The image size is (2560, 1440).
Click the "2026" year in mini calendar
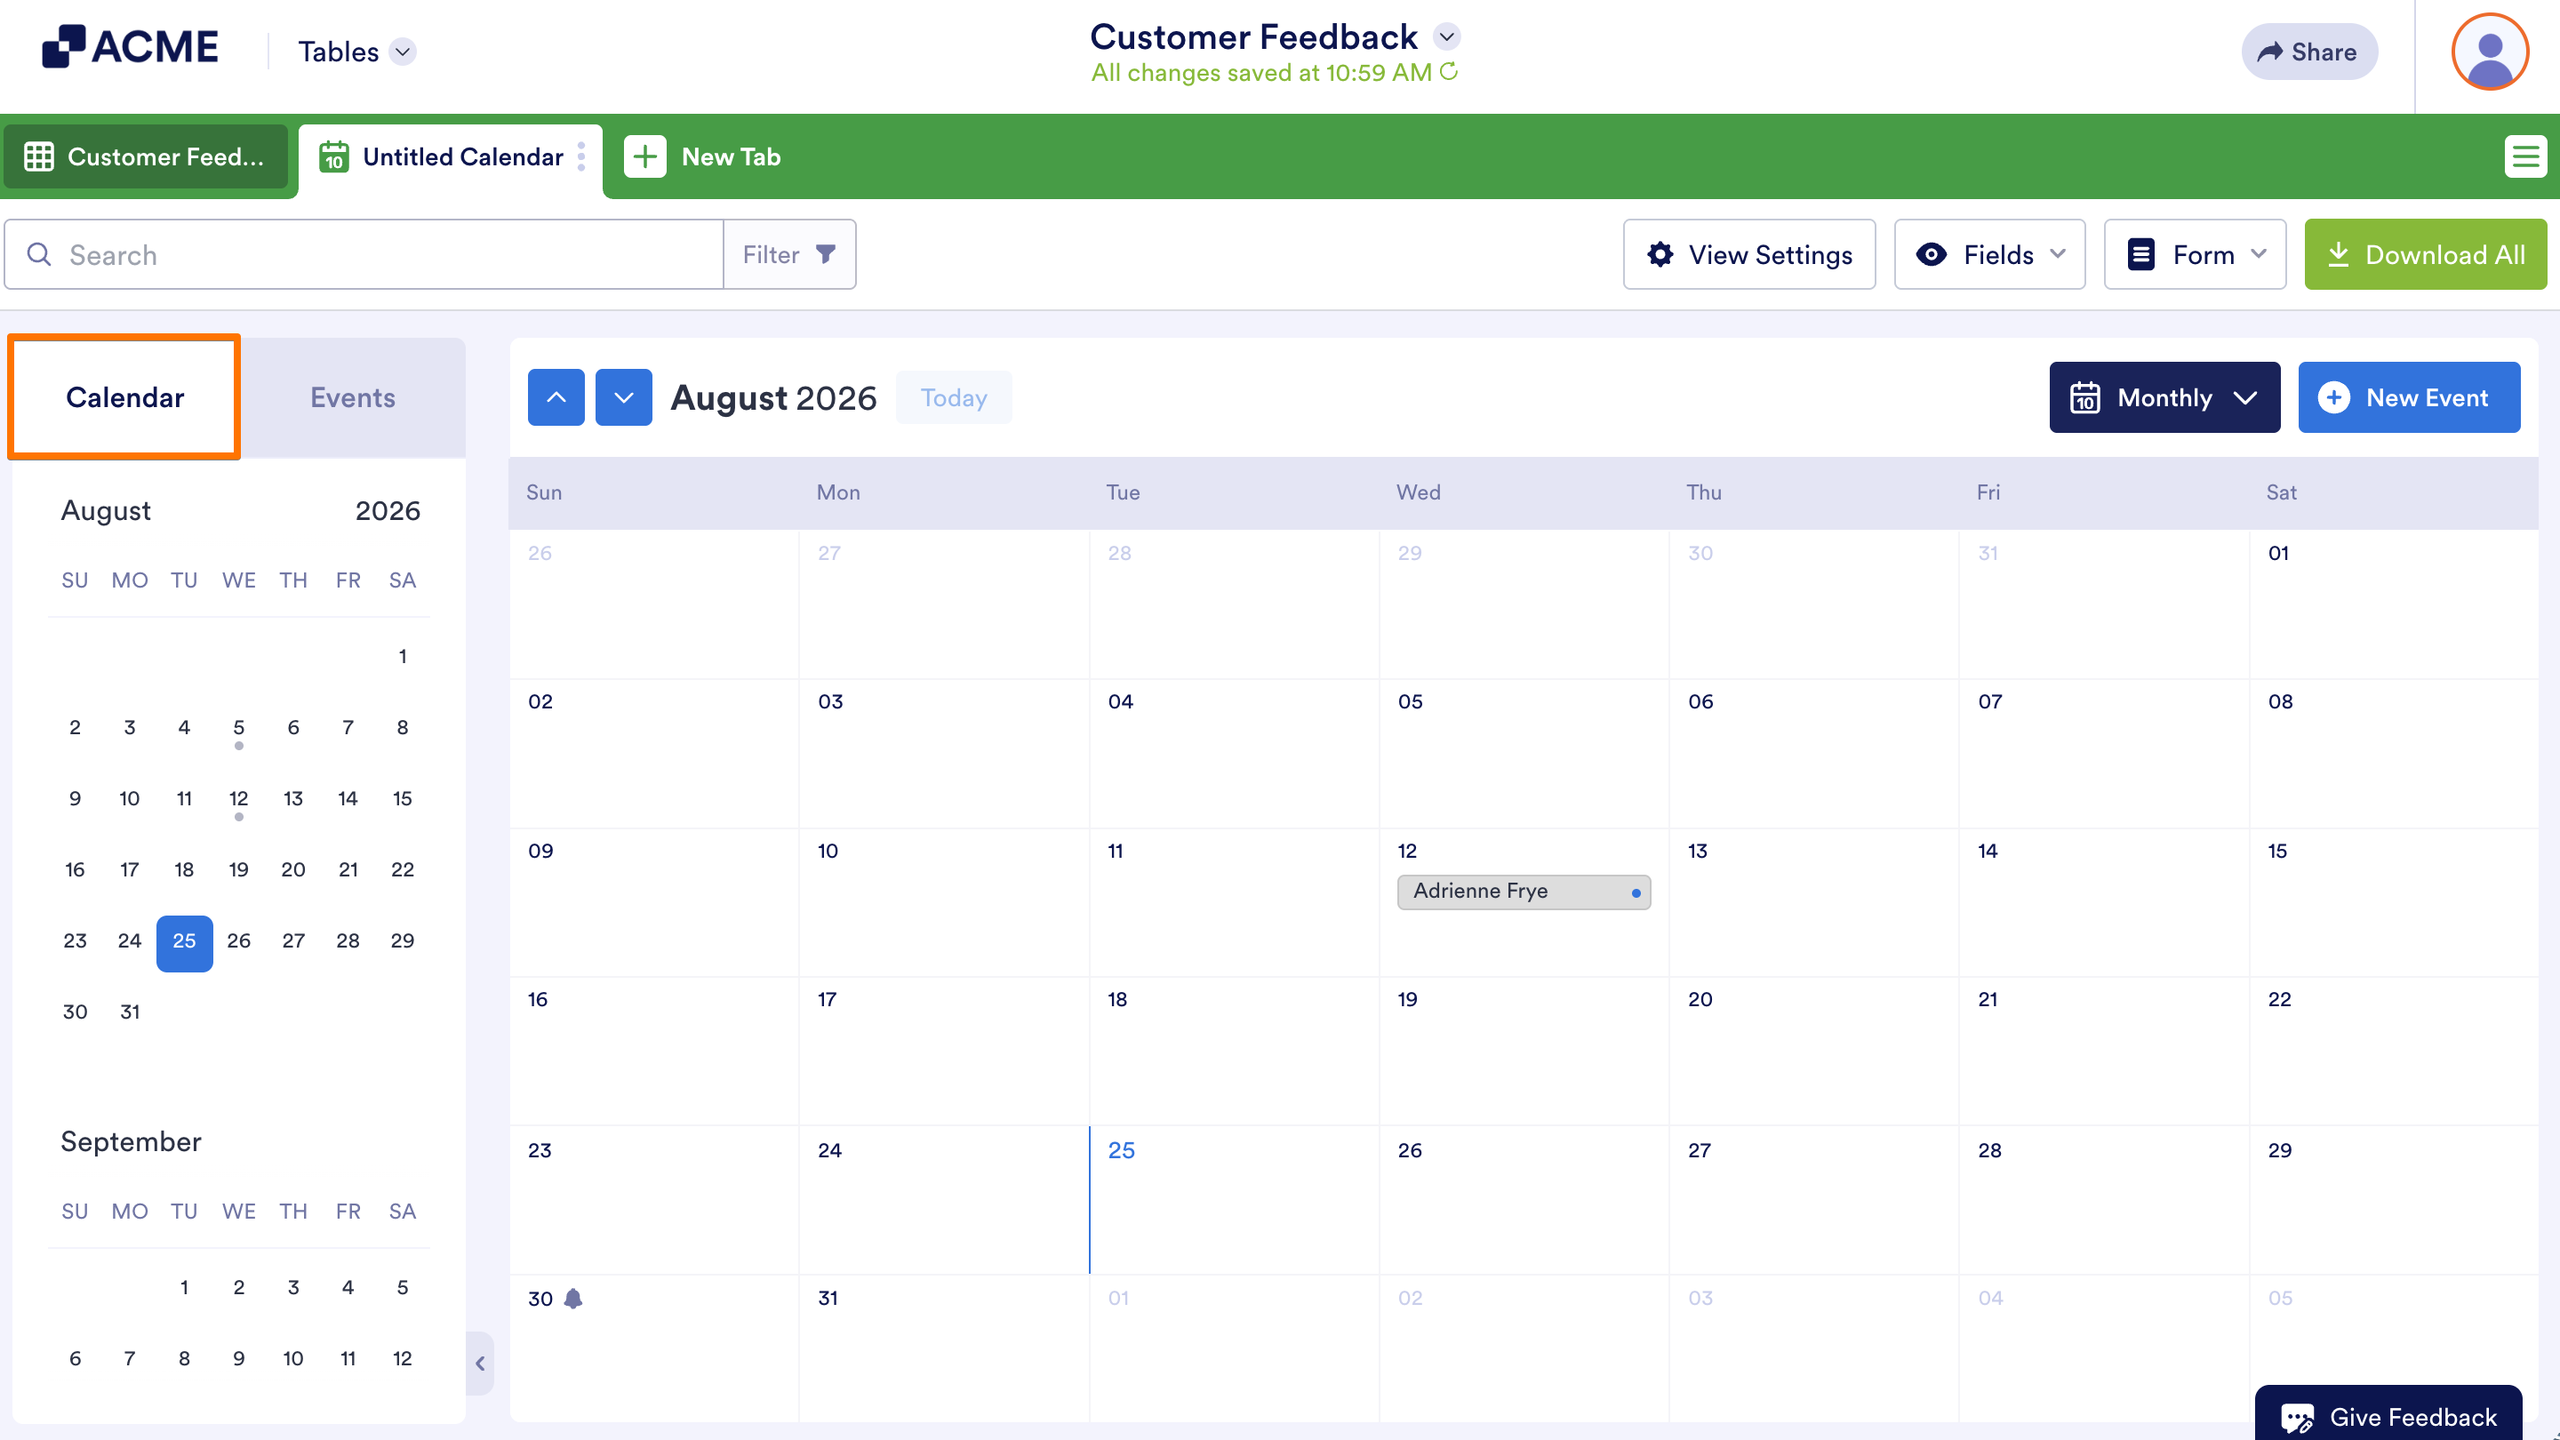pyautogui.click(x=388, y=511)
